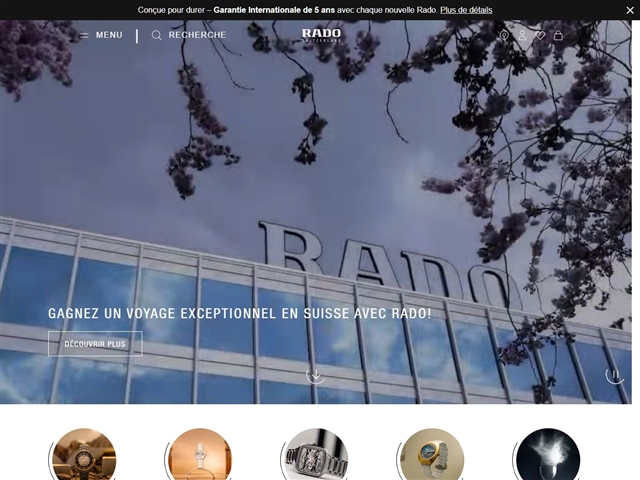Open the shopping bag icon

point(558,36)
